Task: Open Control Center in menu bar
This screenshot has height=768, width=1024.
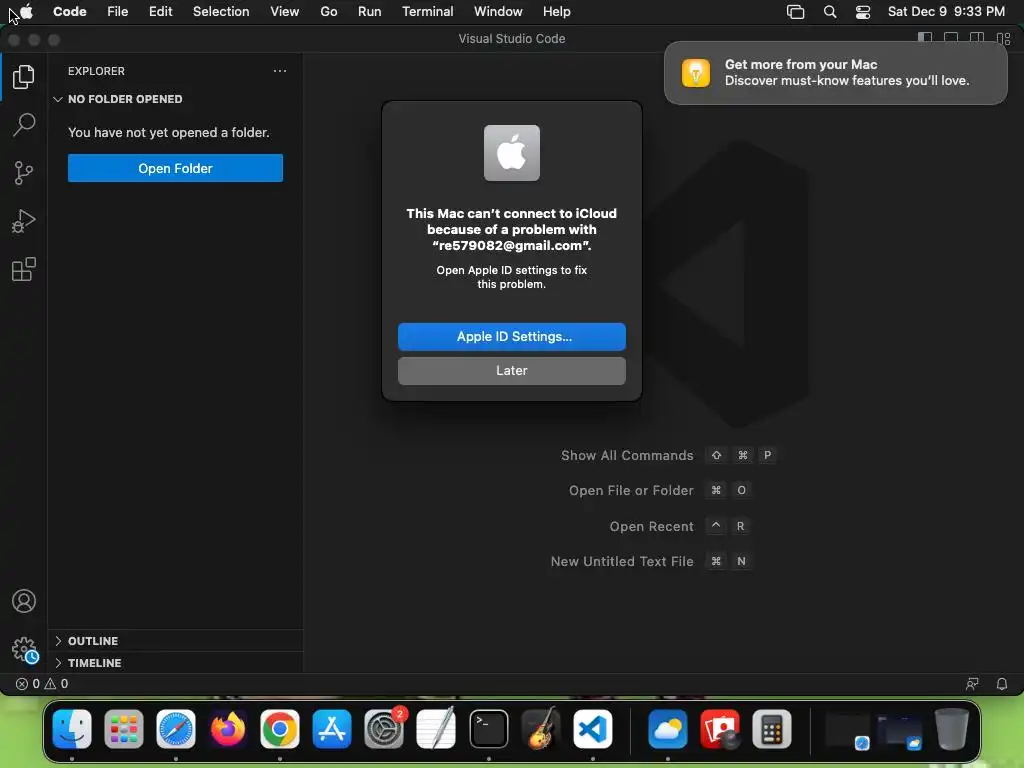Action: [863, 11]
